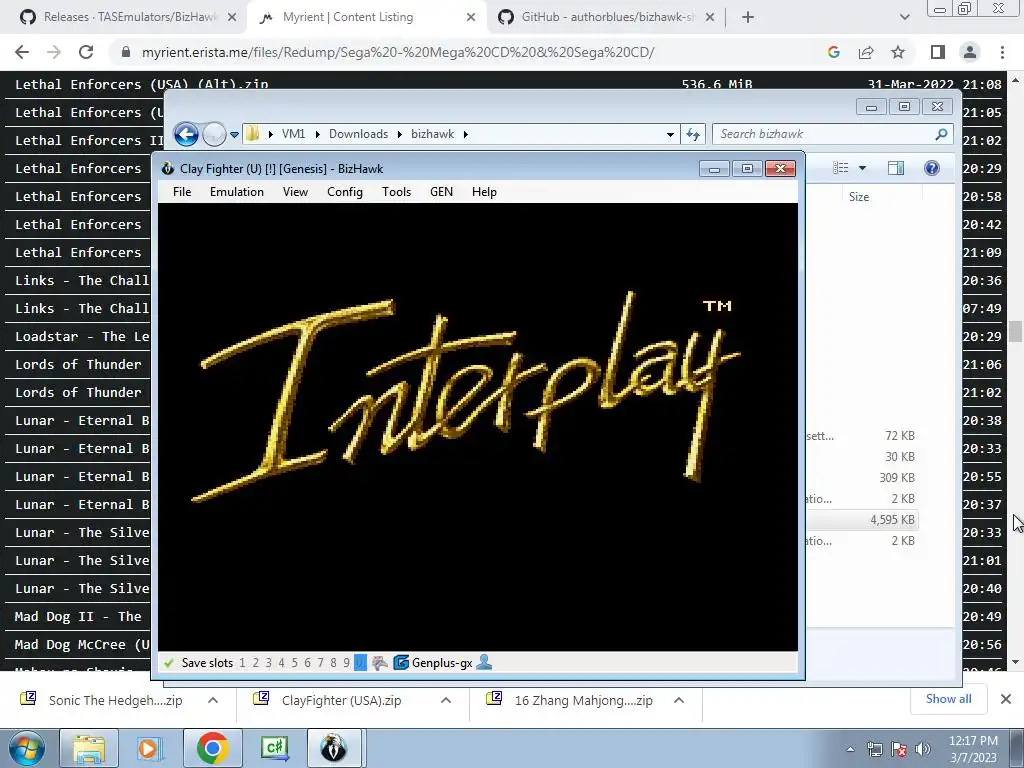Image resolution: width=1024 pixels, height=768 pixels.
Task: Open Mad Dog McCree link
Action: 82,645
